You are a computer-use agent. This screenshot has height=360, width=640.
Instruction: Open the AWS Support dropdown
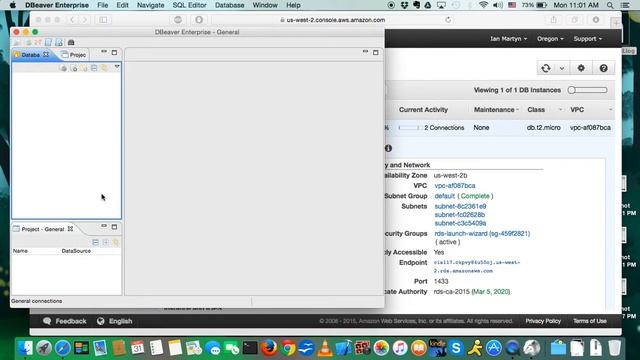point(587,39)
